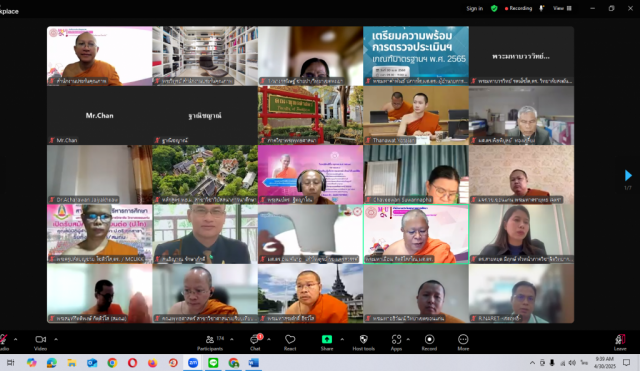Open the Apps menu in toolbar
Image resolution: width=640 pixels, height=371 pixels.
396,342
